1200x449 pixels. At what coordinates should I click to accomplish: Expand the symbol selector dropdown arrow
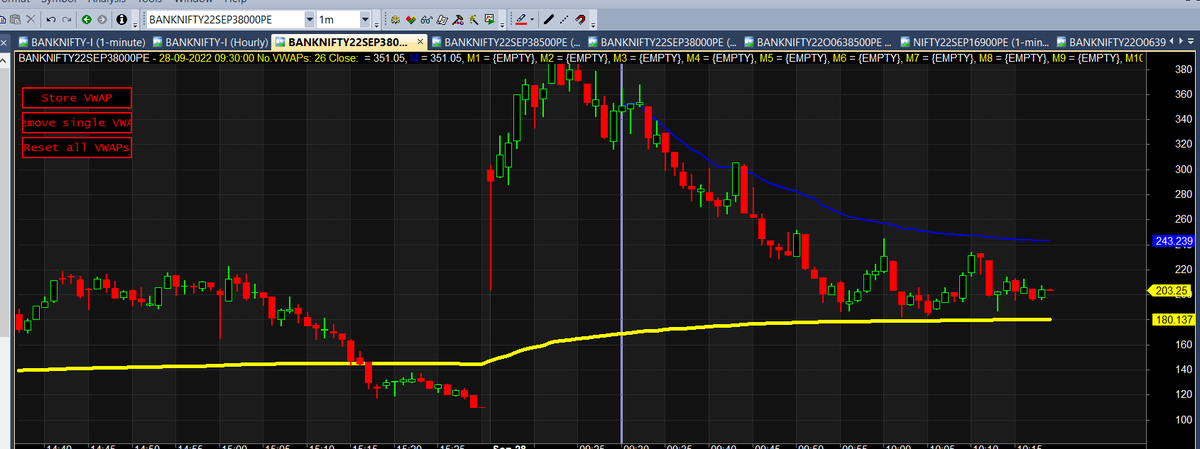point(308,20)
